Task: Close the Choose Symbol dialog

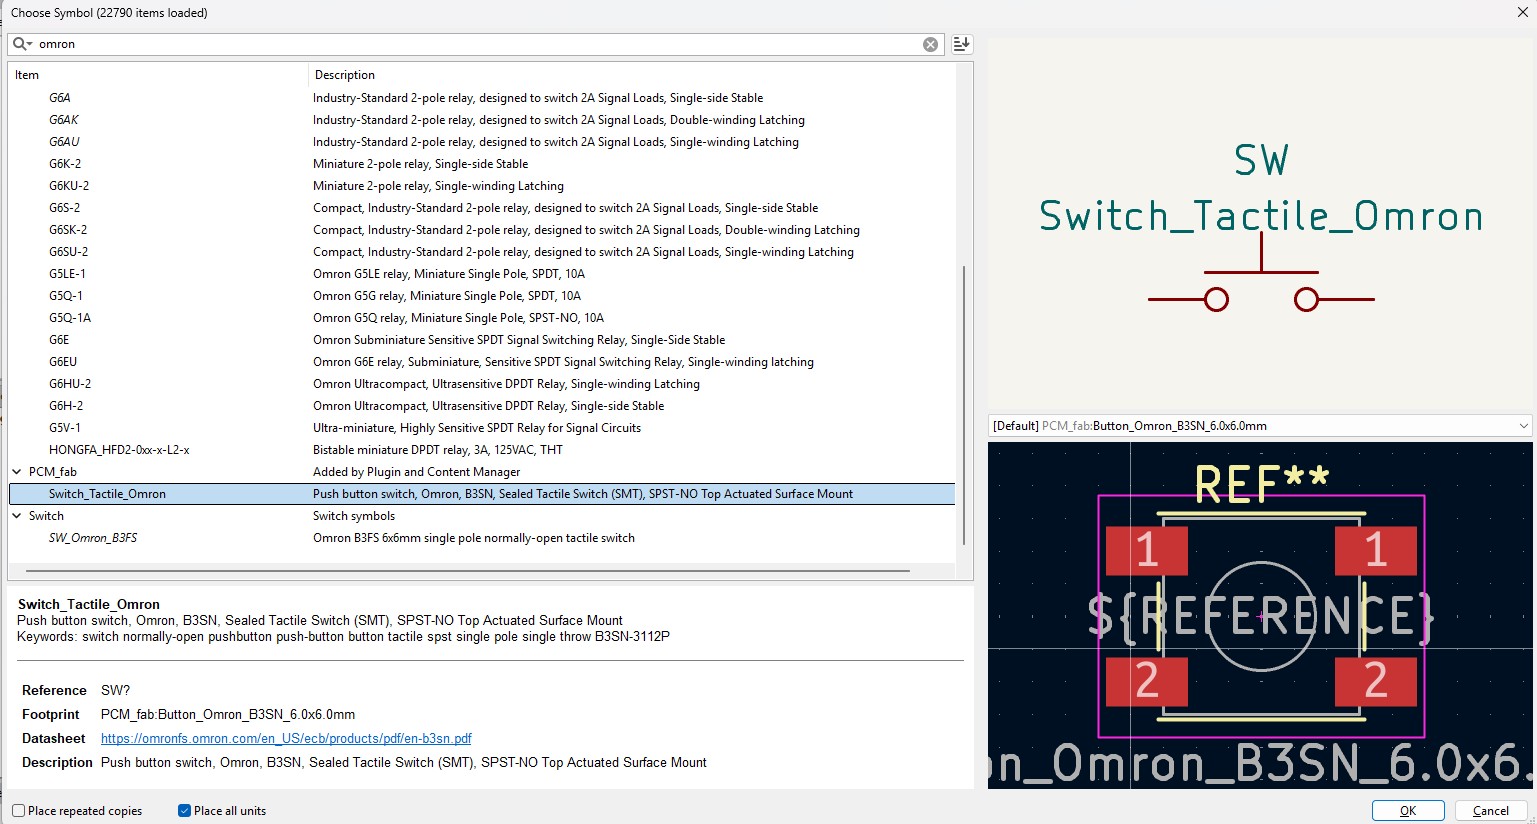Action: point(1522,12)
